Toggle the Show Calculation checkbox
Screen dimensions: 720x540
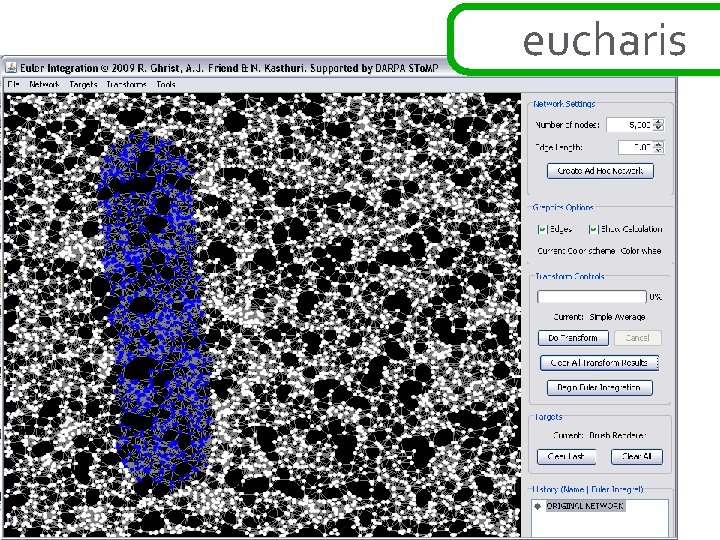click(593, 229)
